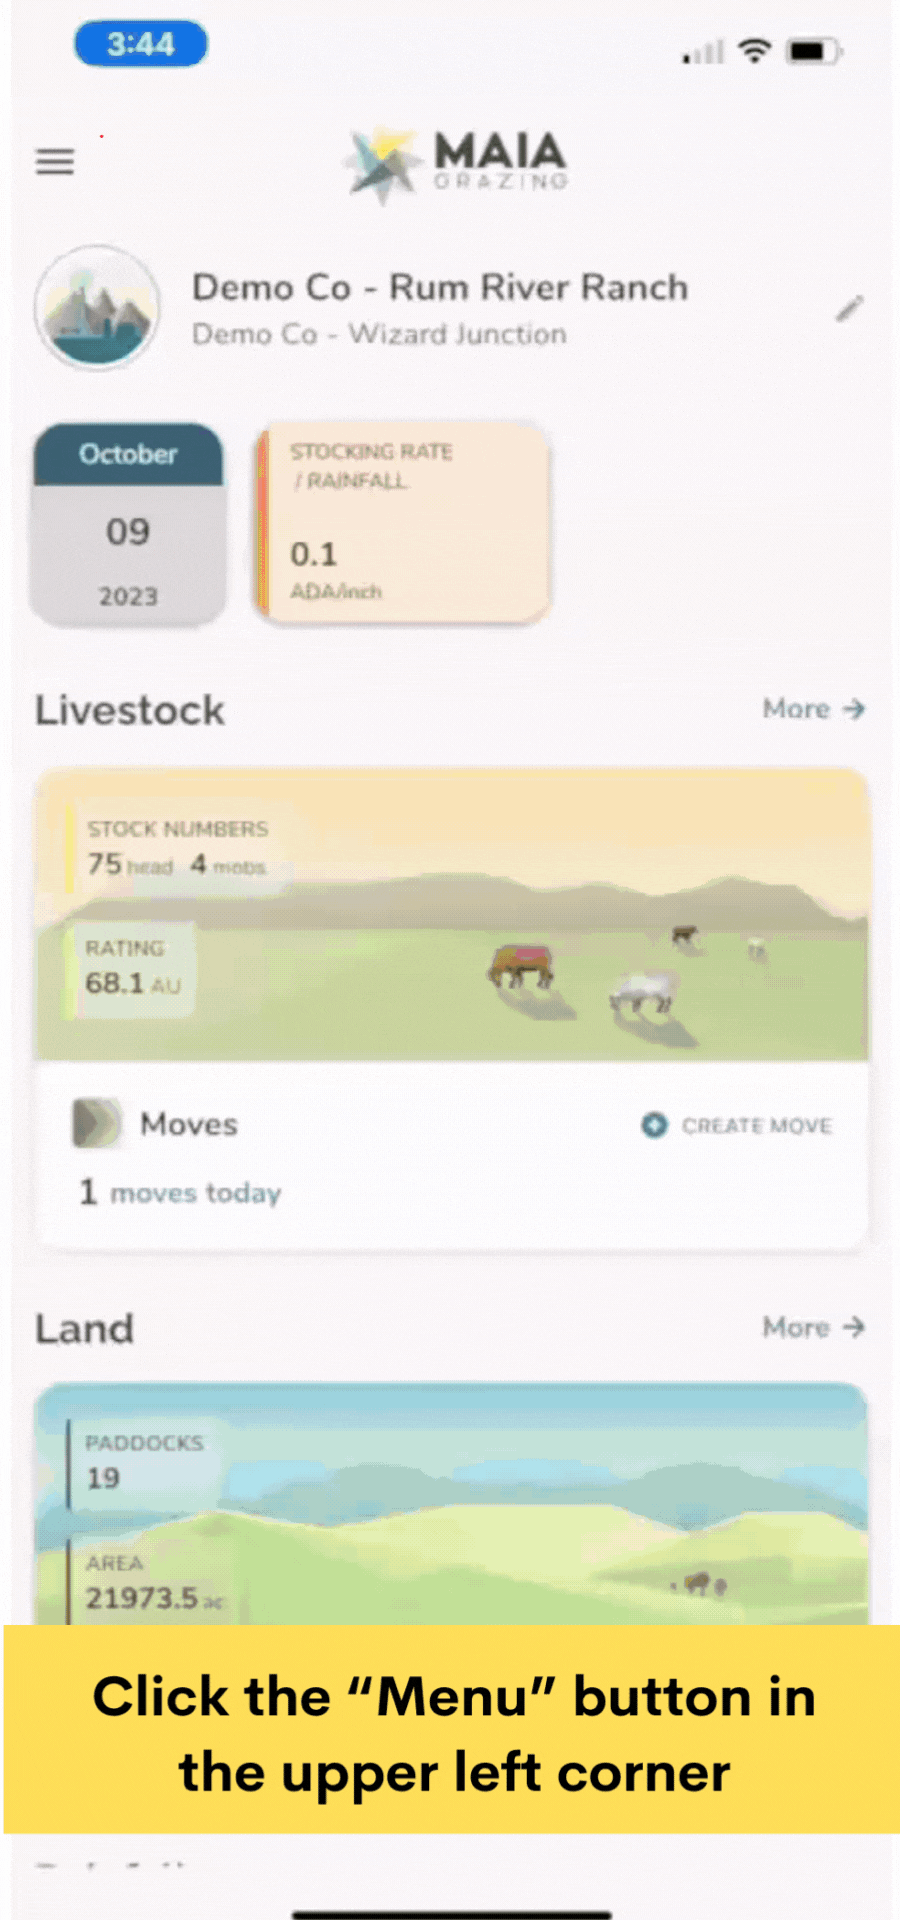The height and width of the screenshot is (1920, 900).
Task: Open the October 09 2023 date selector
Action: point(128,524)
